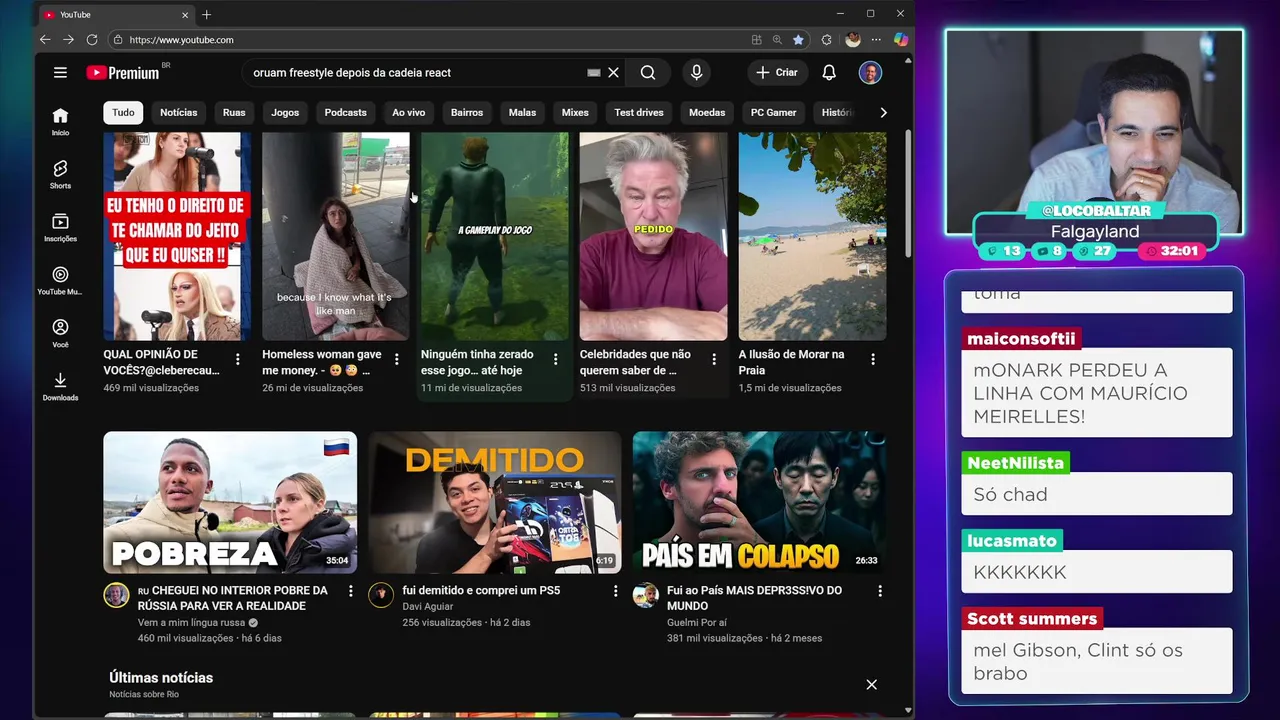Click the Criar button
1280x720 pixels.
pyautogui.click(x=776, y=72)
